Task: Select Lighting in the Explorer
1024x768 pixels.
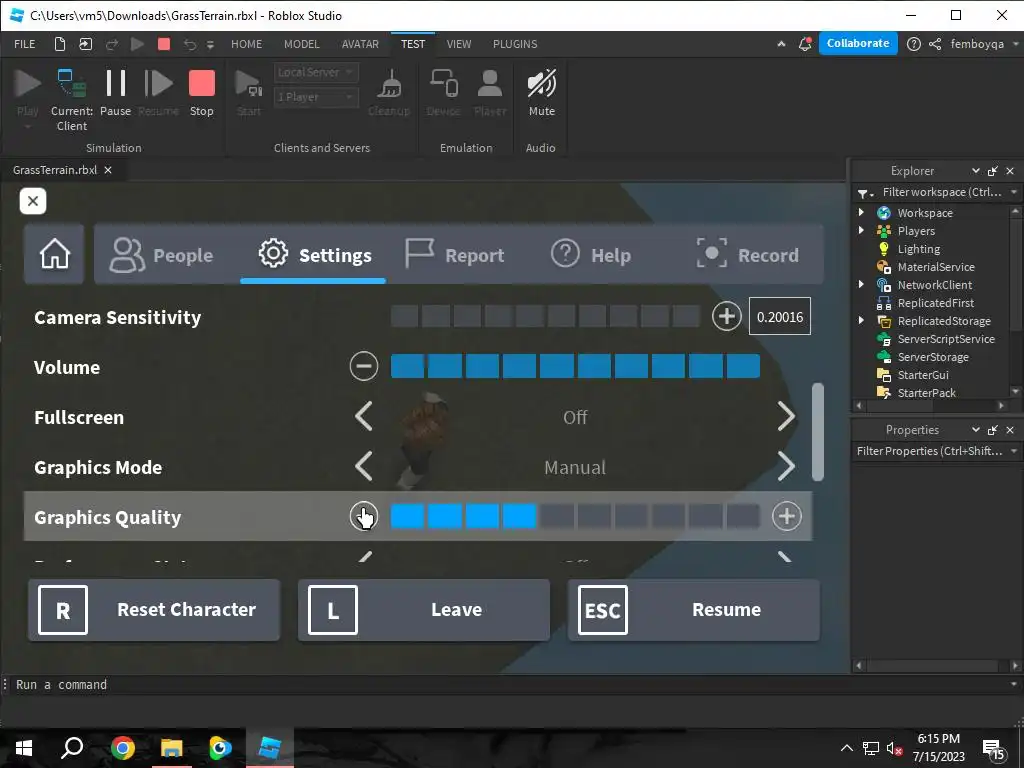Action: point(918,249)
